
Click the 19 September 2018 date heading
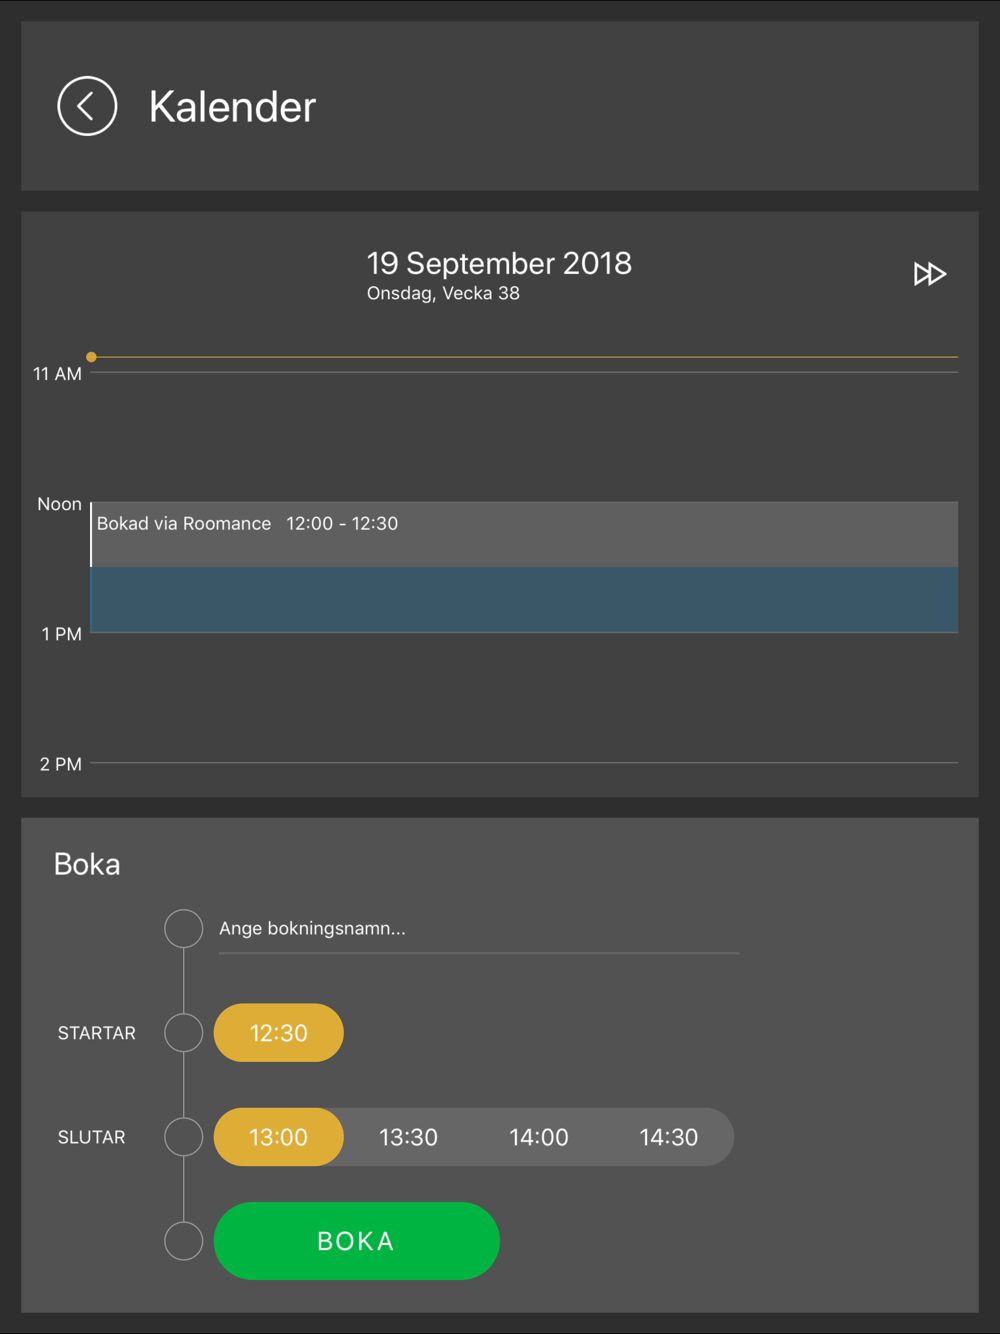click(499, 264)
